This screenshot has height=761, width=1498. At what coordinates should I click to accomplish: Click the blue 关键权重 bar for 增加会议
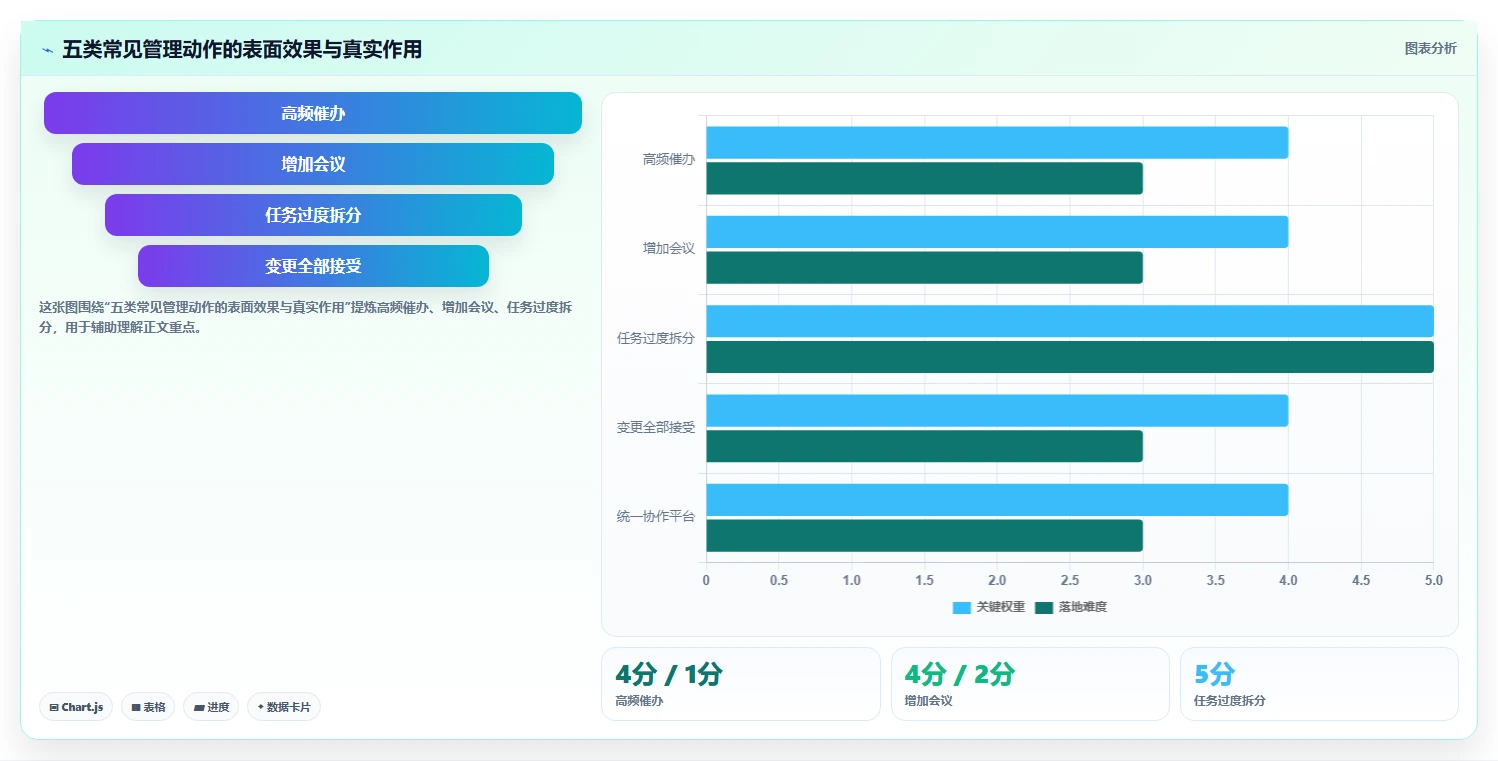(997, 232)
